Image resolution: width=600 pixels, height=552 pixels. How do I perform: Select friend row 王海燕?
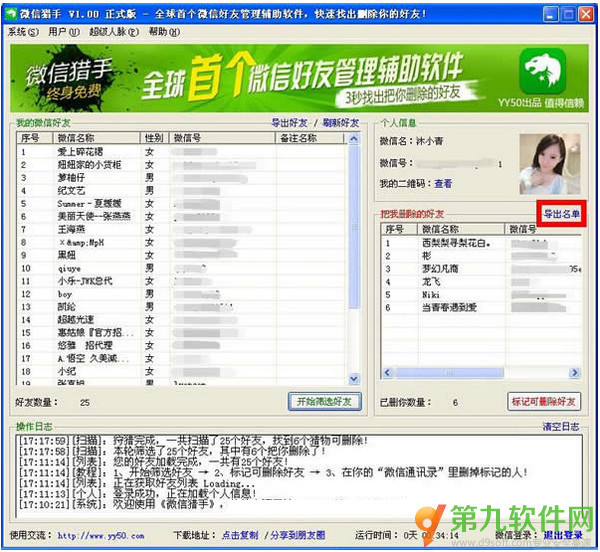[182, 230]
